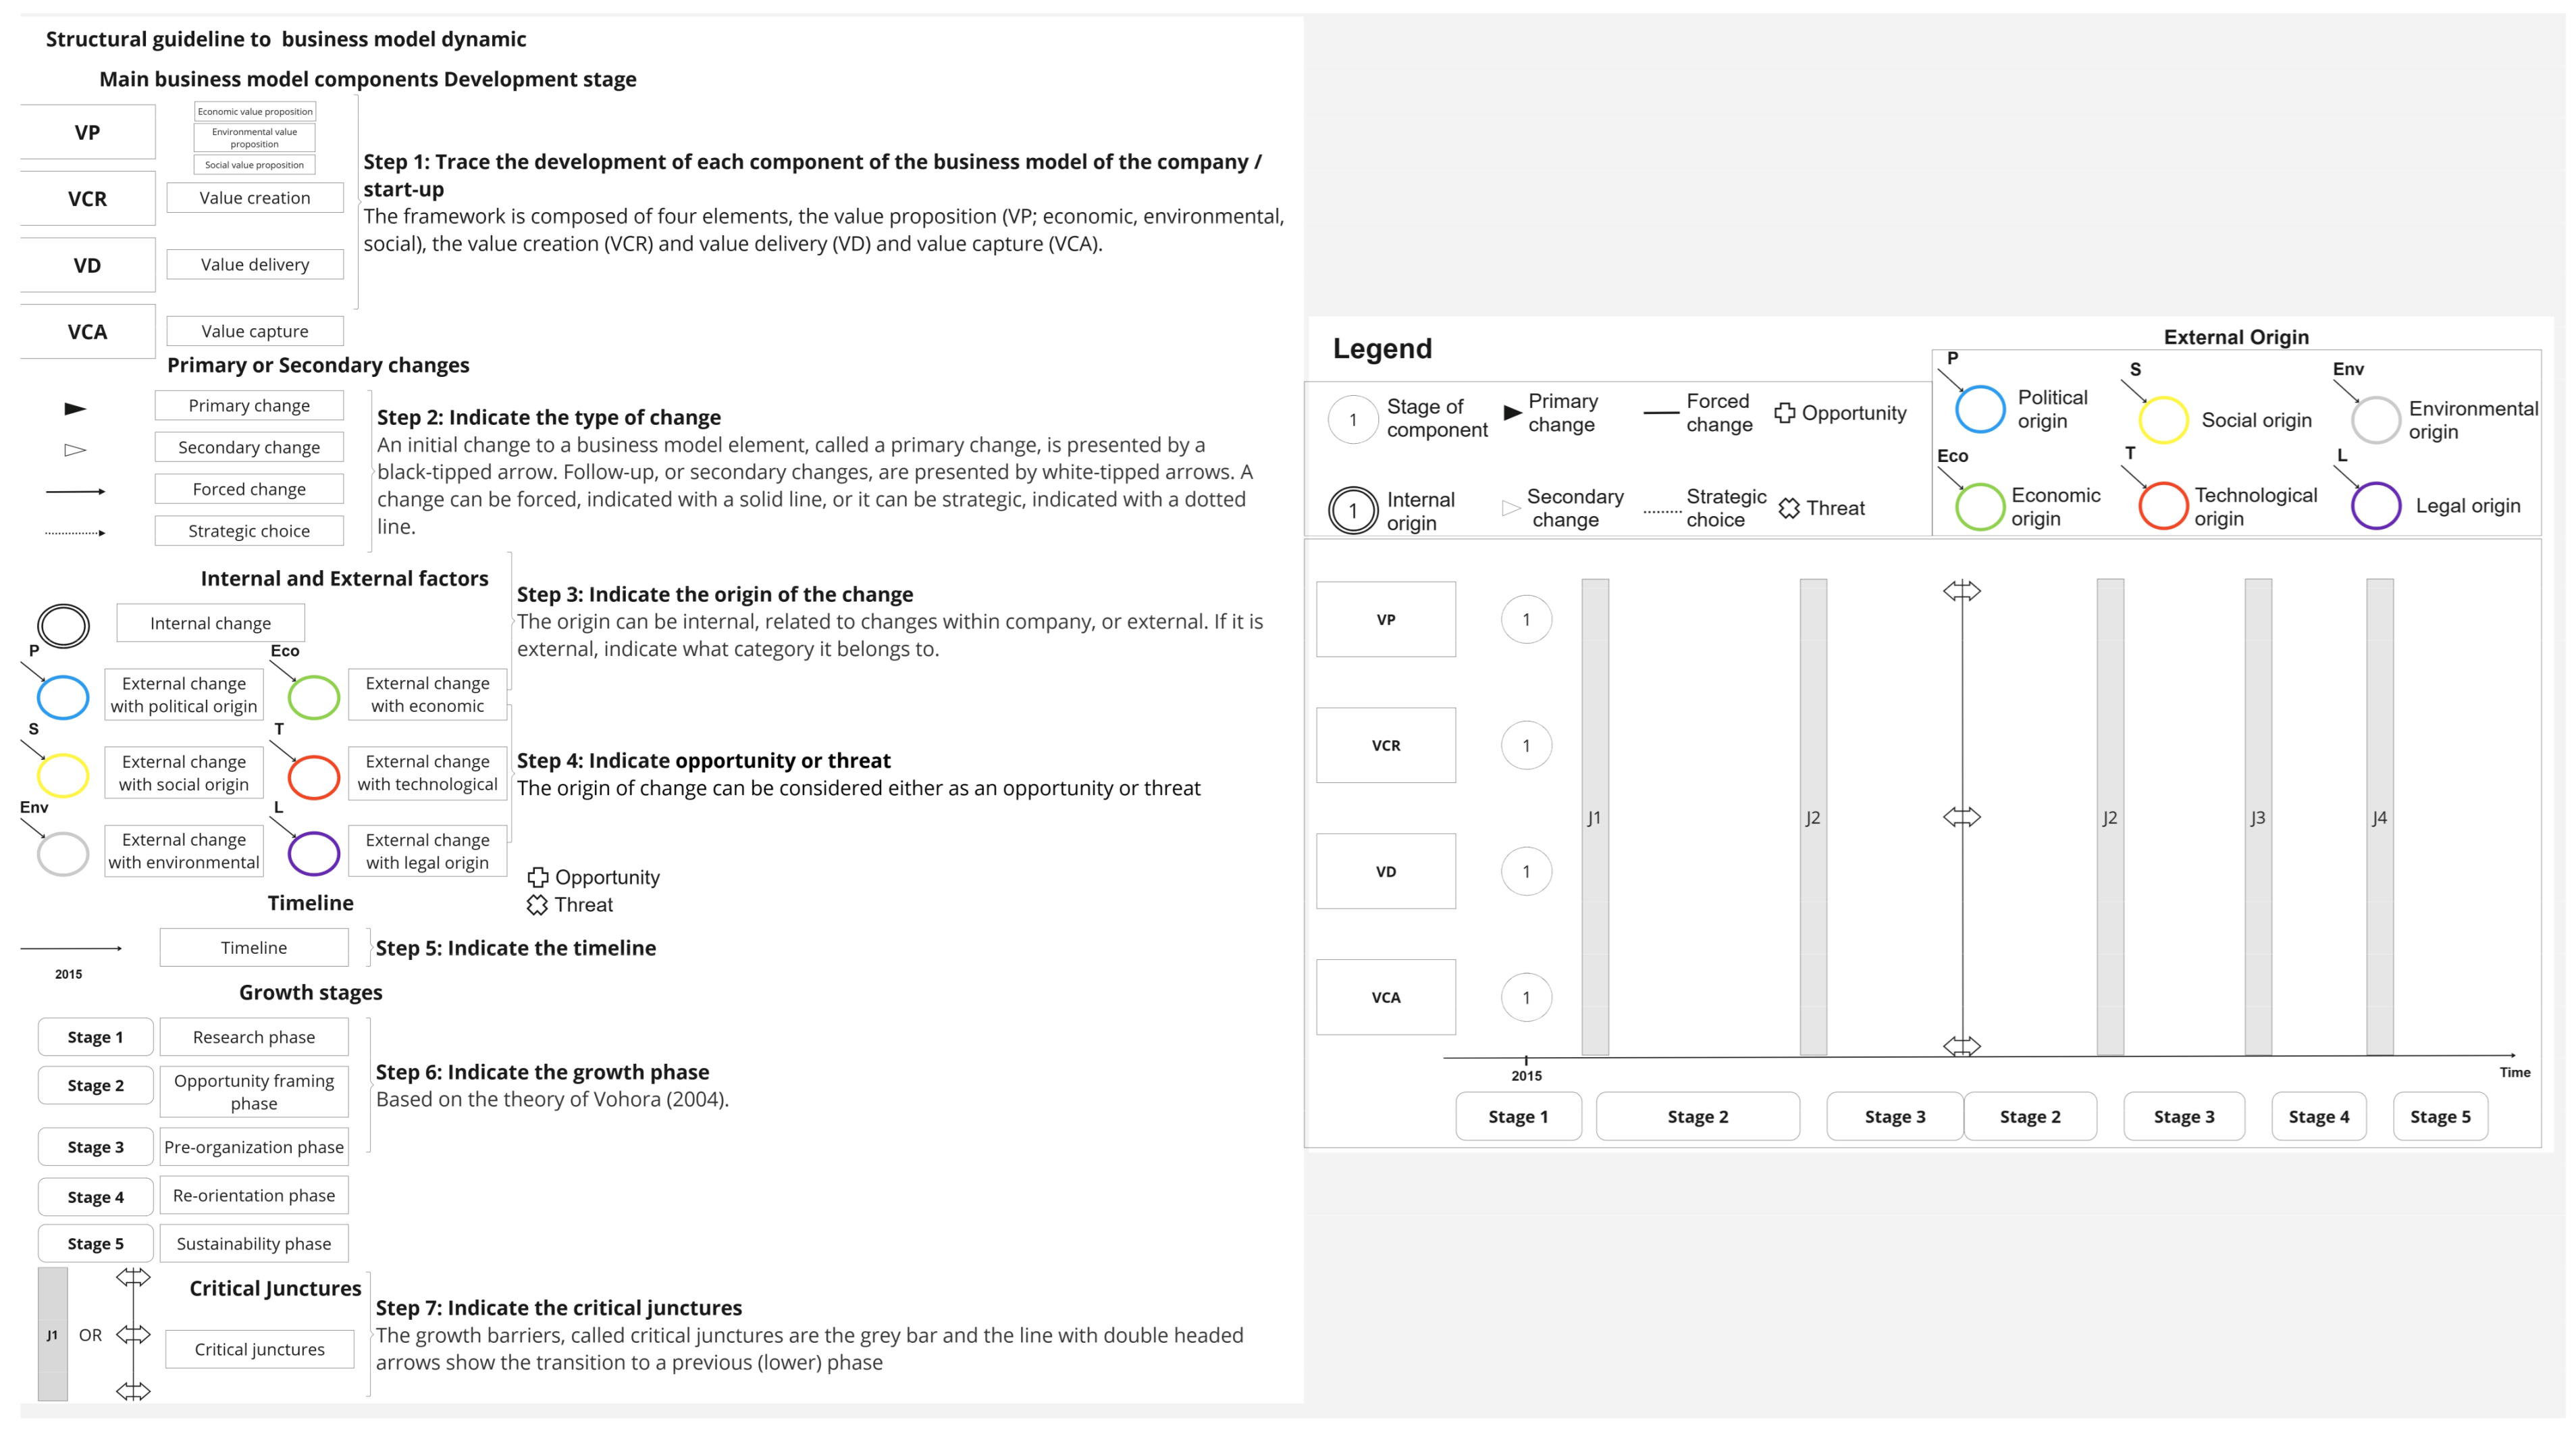
Task: Click the Stage 5 box below the chart
Action: click(x=2440, y=1116)
